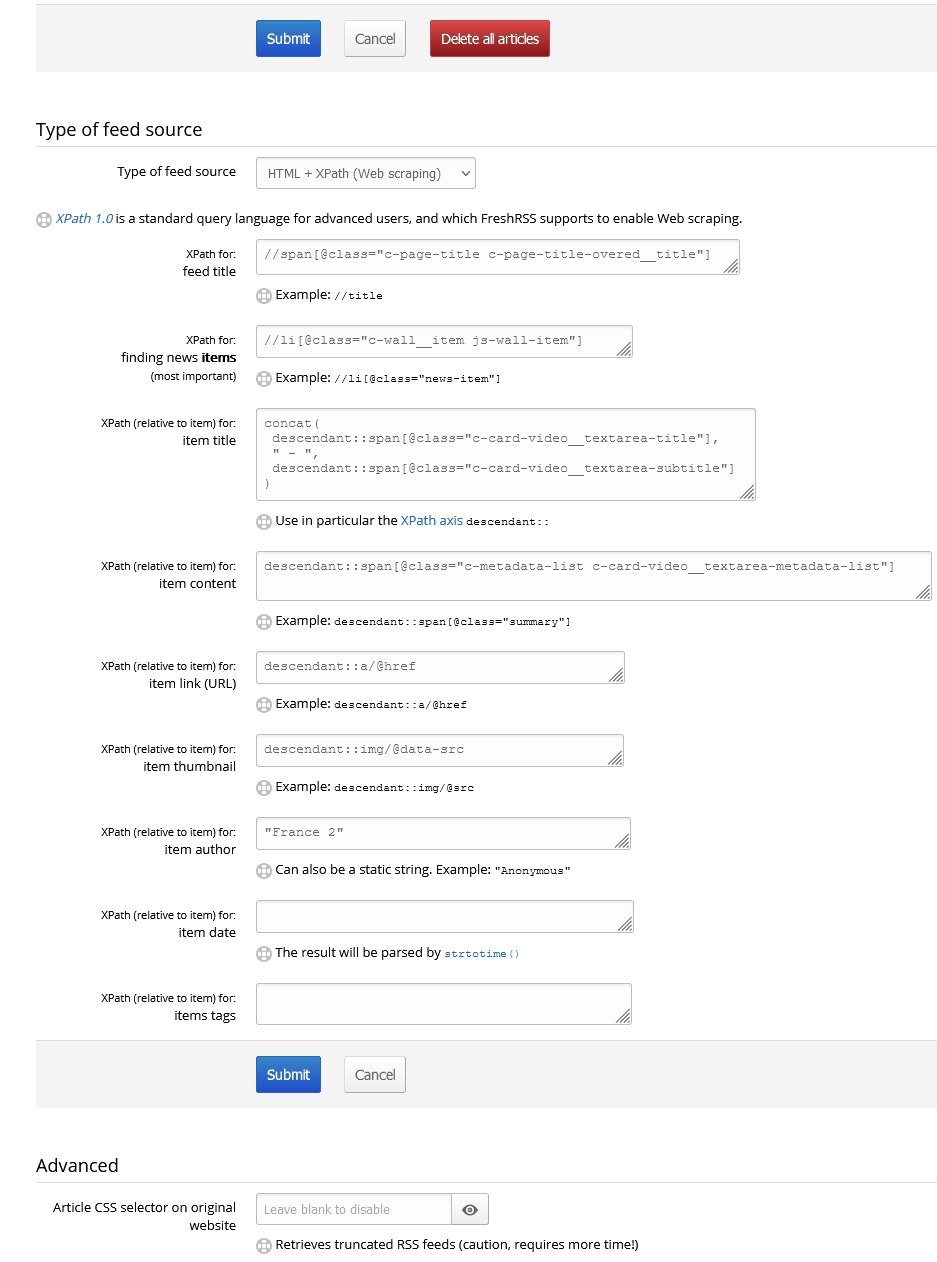This screenshot has height=1262, width=937.
Task: Click the help icon beside feed title example
Action: pyautogui.click(x=264, y=295)
